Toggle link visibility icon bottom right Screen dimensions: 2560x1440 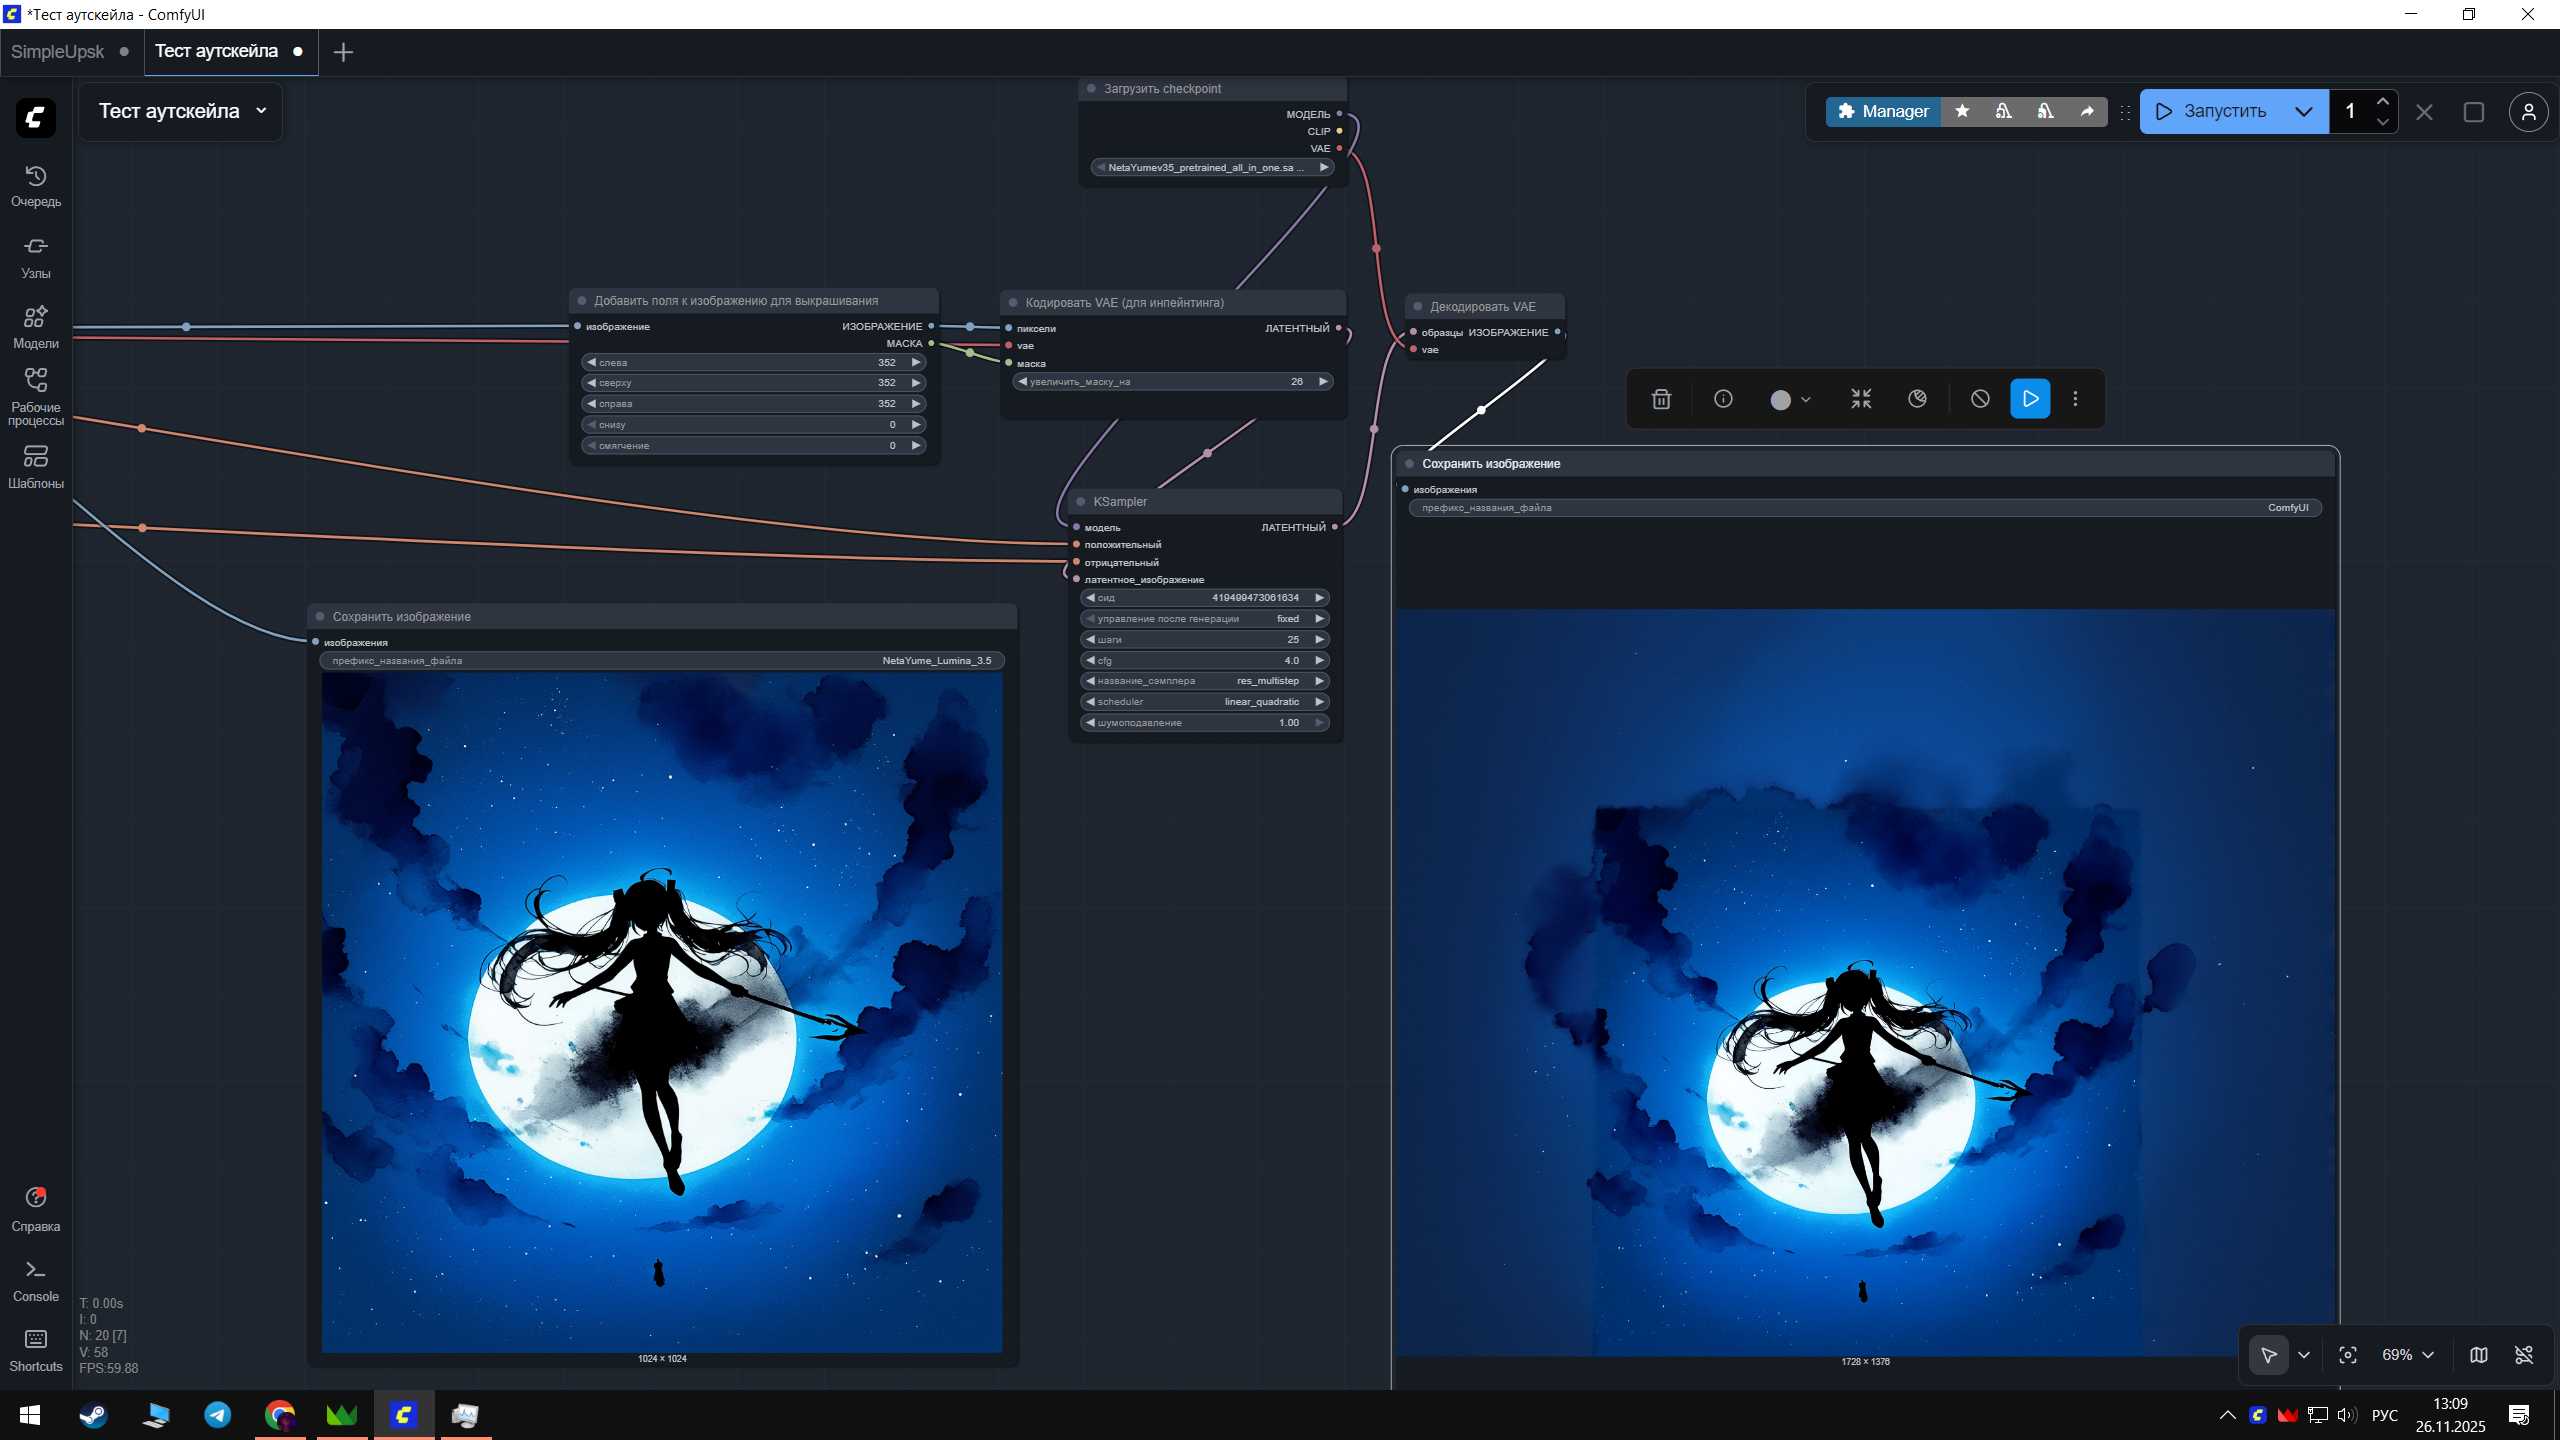click(x=2524, y=1355)
